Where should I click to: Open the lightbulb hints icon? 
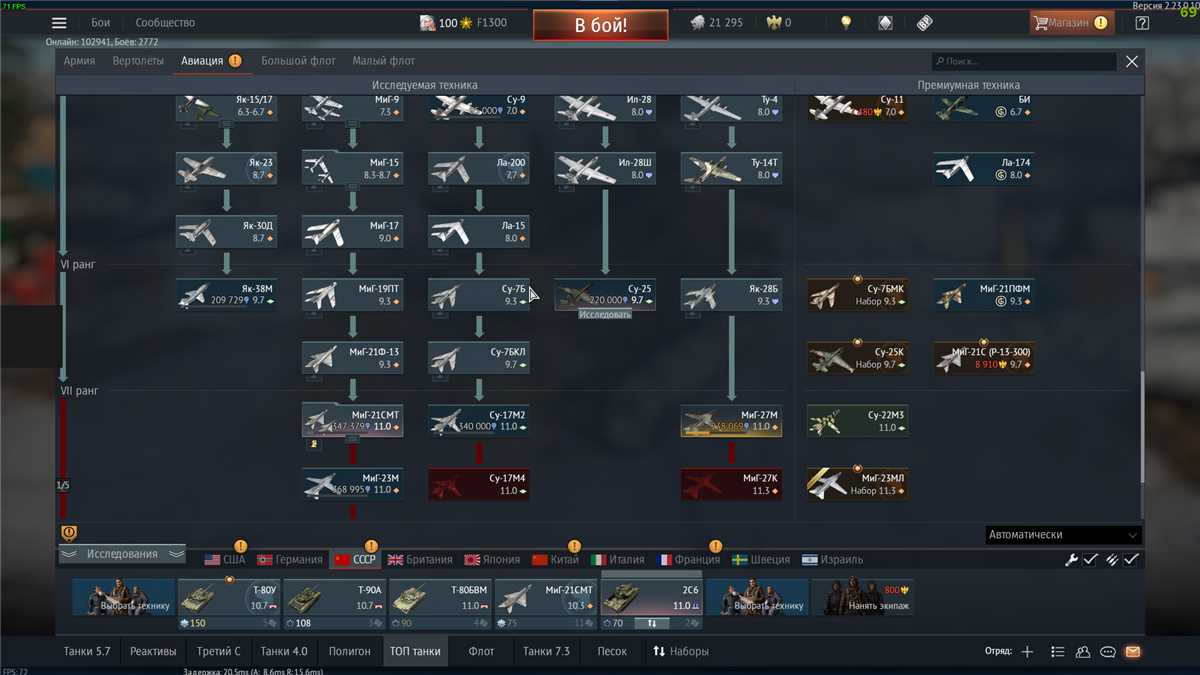[846, 23]
